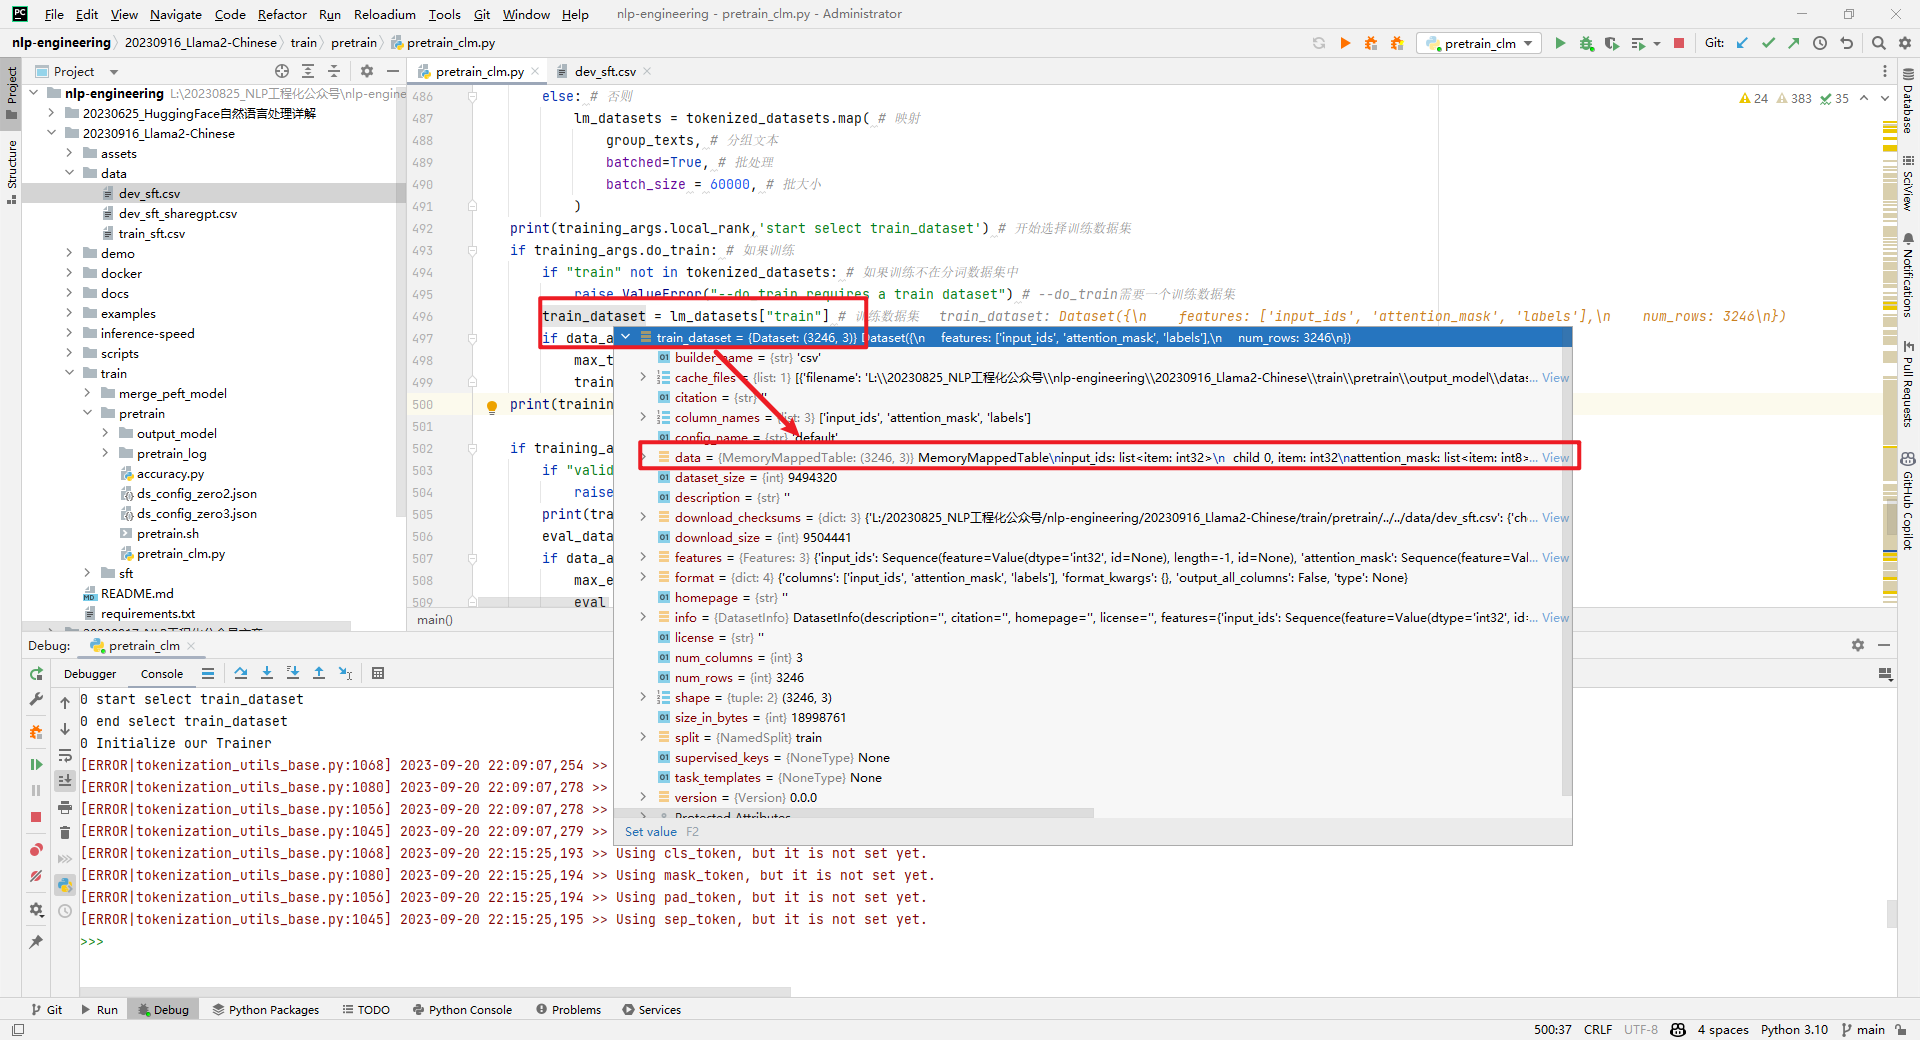
Task: Open the Search Everywhere magnifier
Action: [1878, 43]
